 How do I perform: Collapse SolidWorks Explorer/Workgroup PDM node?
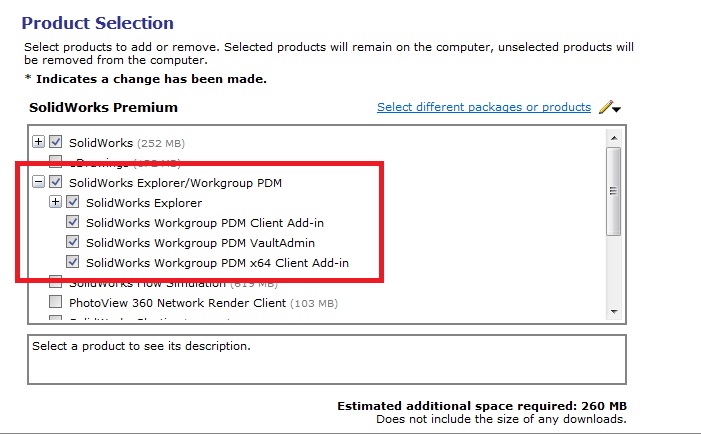pos(39,182)
